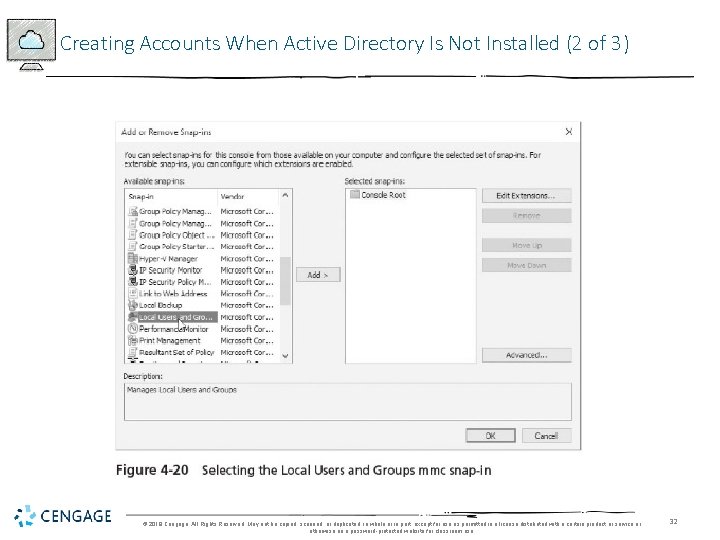Confirm with the OK button
720x540 pixels.
[490, 436]
